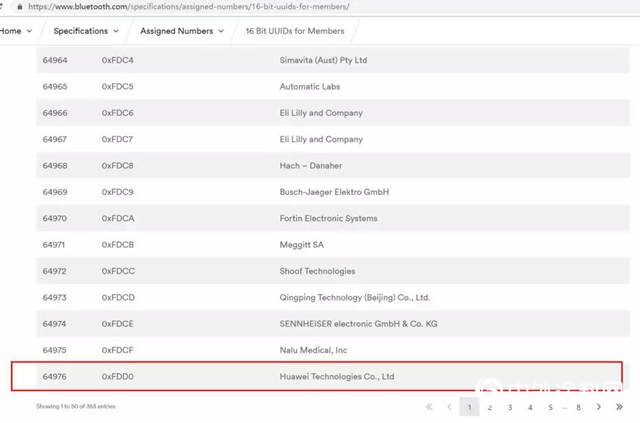The image size is (640, 423).
Task: Go to pagination page 4
Action: click(x=530, y=407)
